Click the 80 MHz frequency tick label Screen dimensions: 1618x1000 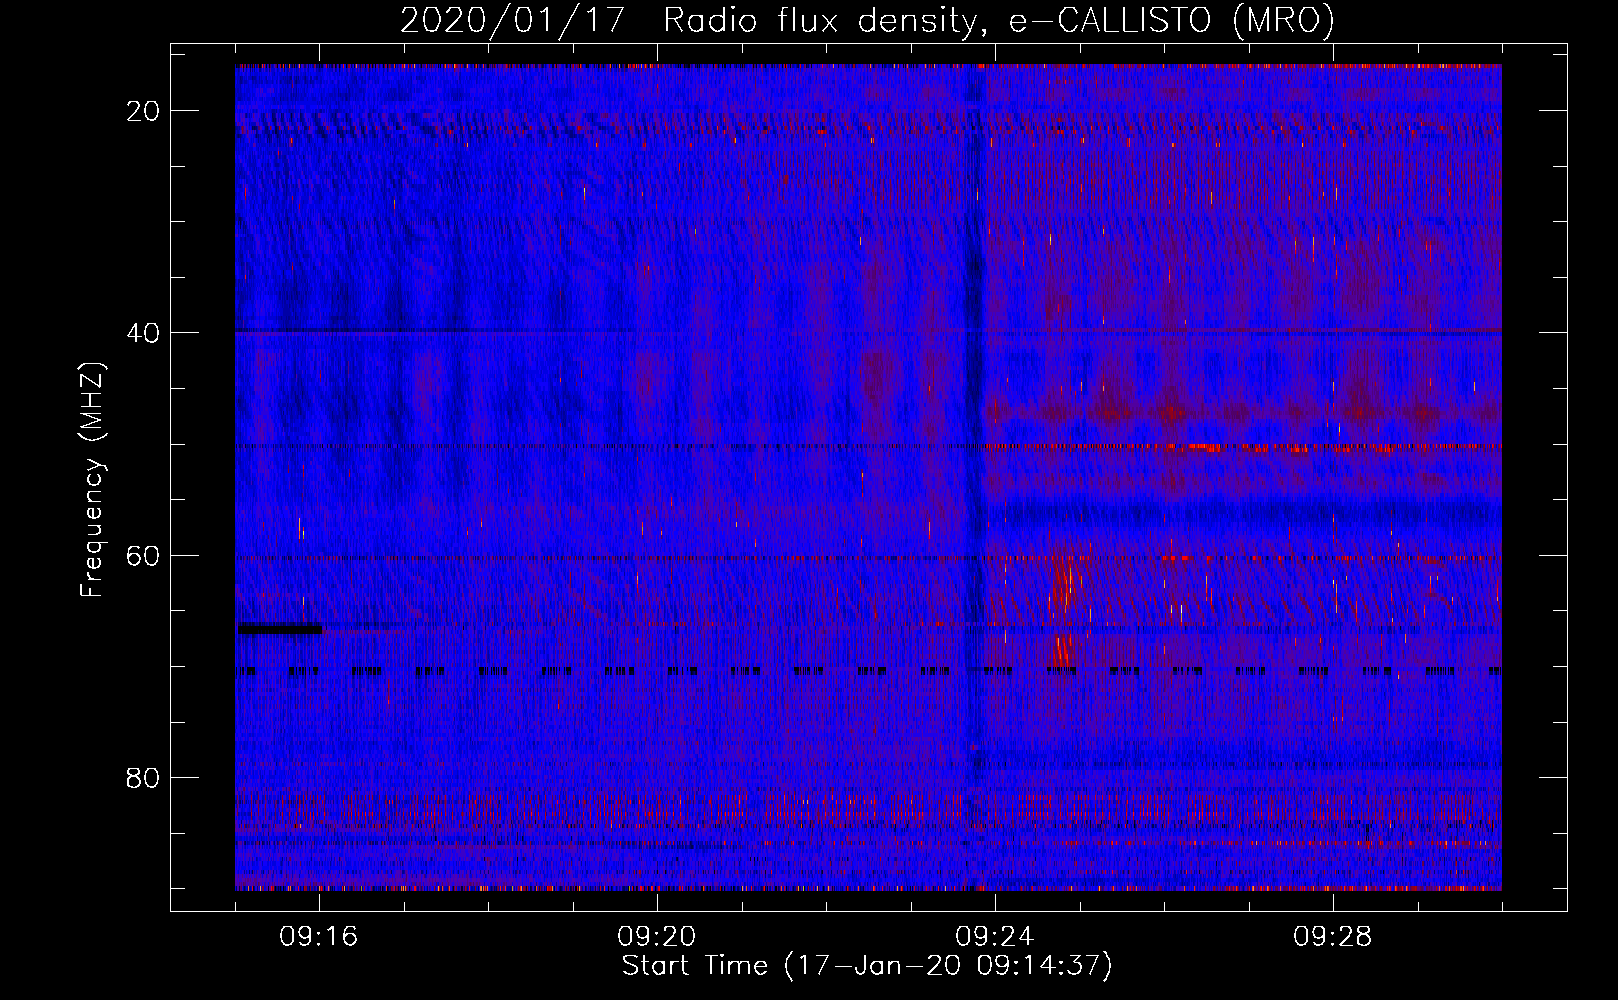point(144,777)
